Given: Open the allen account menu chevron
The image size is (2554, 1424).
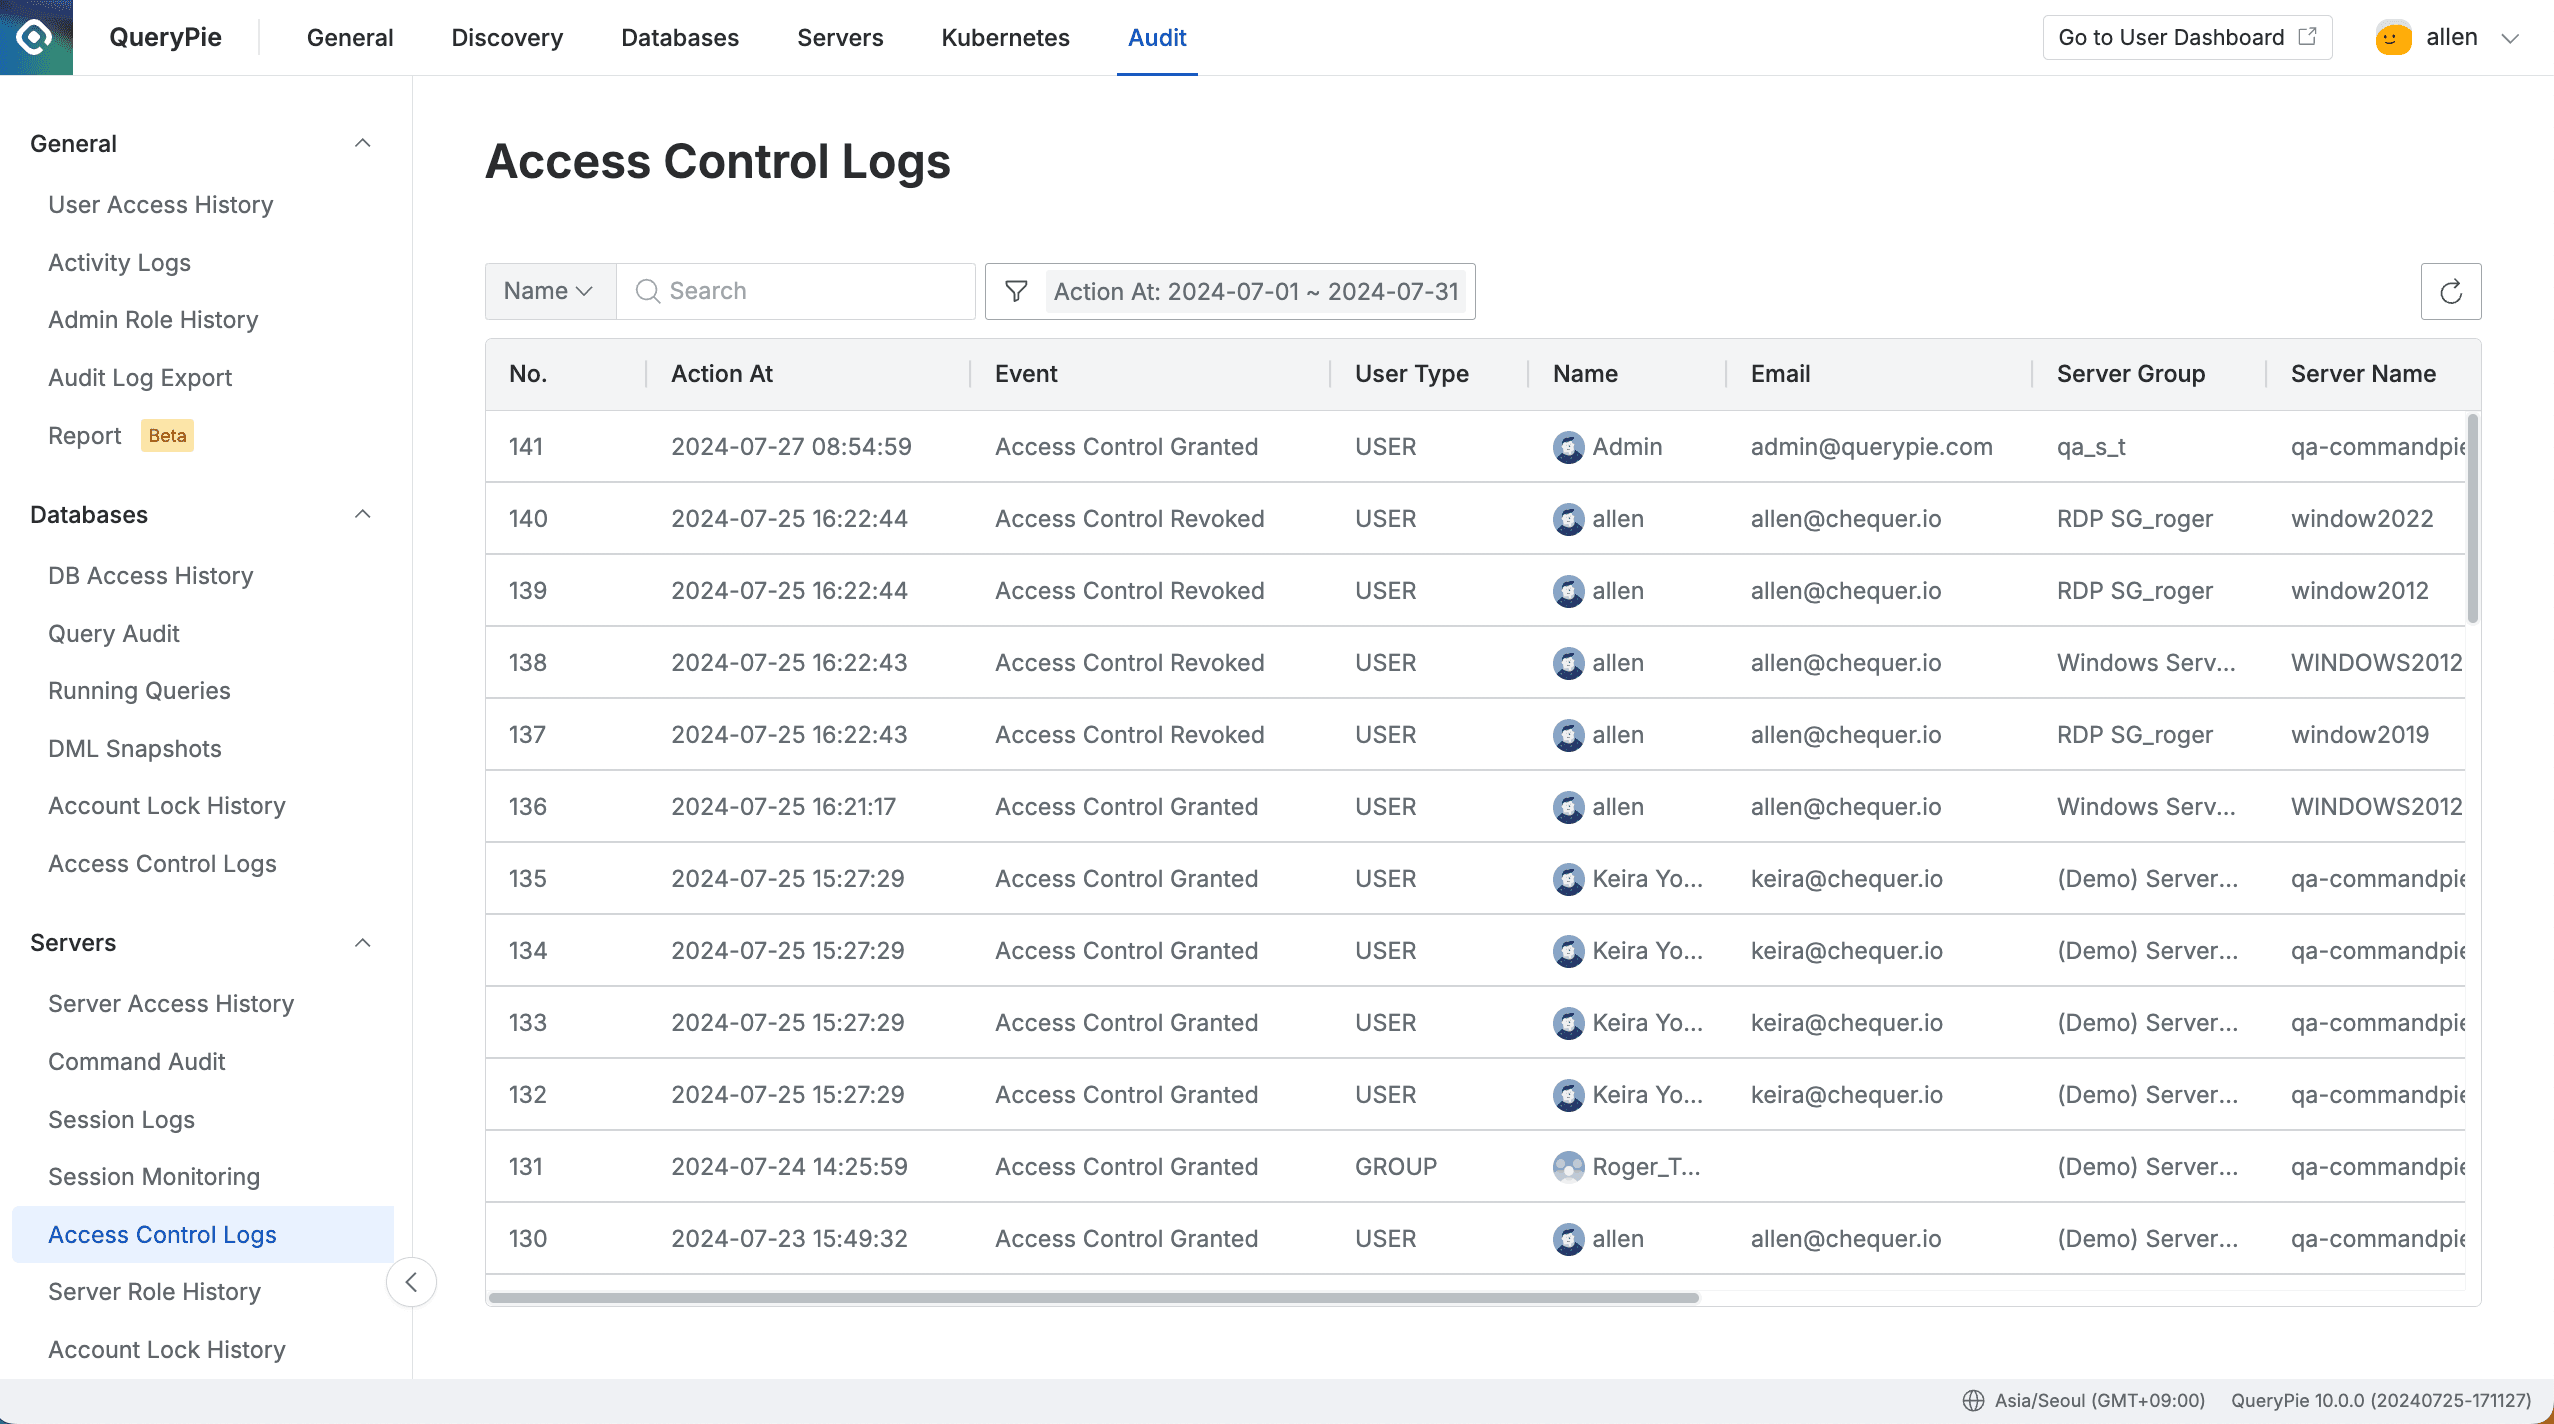Looking at the screenshot, I should point(2510,38).
